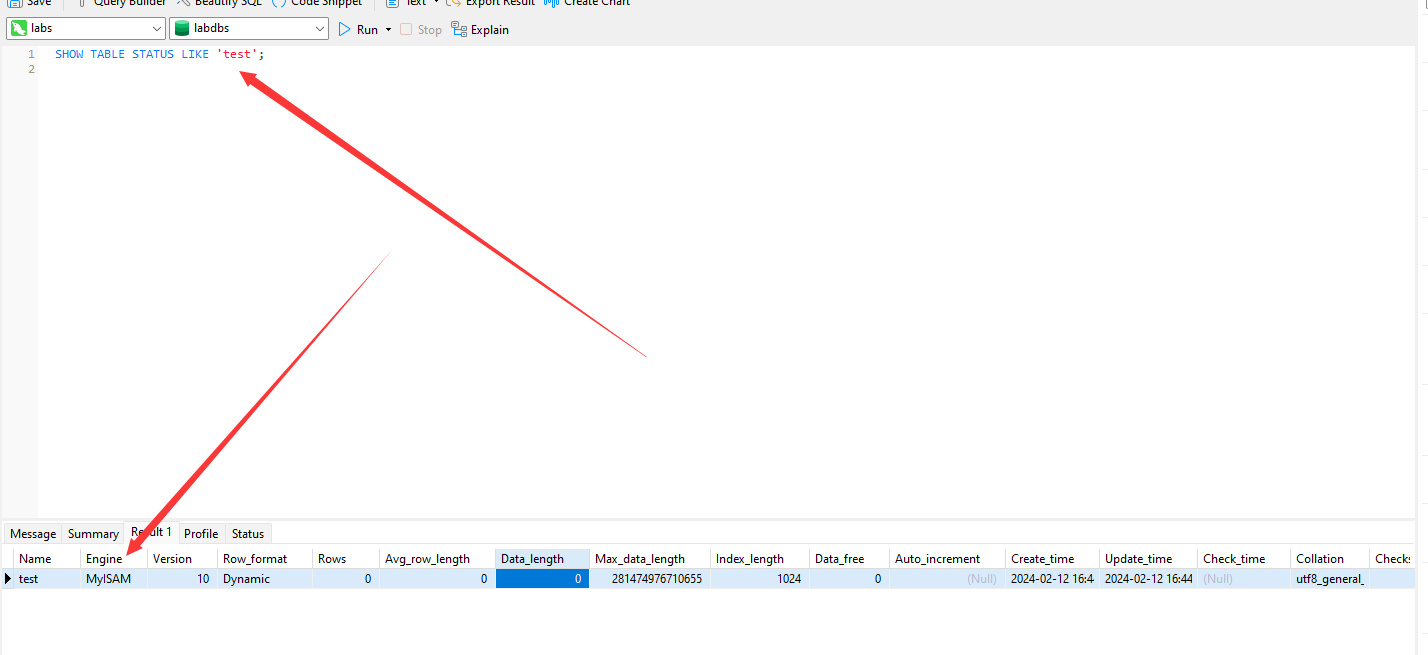Click the Engine column header
The image size is (1428, 655).
[x=104, y=559]
